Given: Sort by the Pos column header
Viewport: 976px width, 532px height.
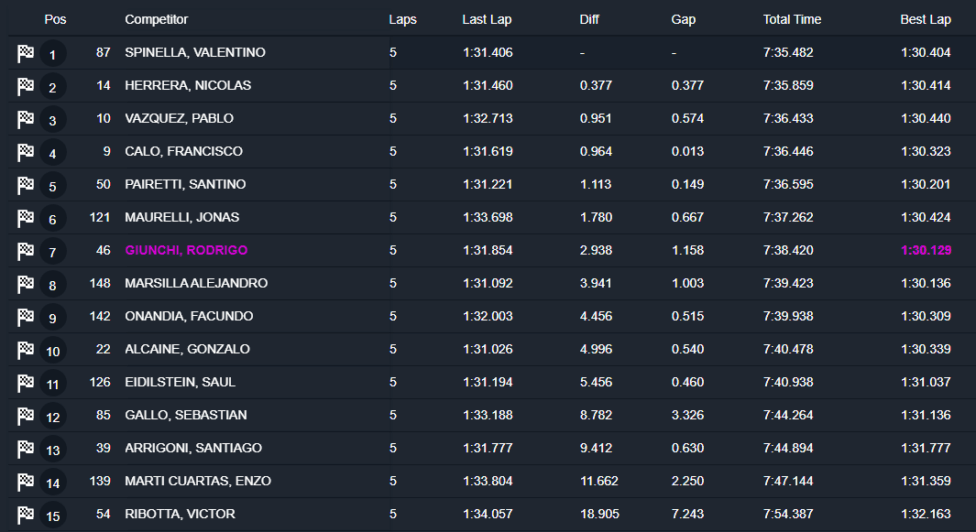Looking at the screenshot, I should pyautogui.click(x=55, y=19).
